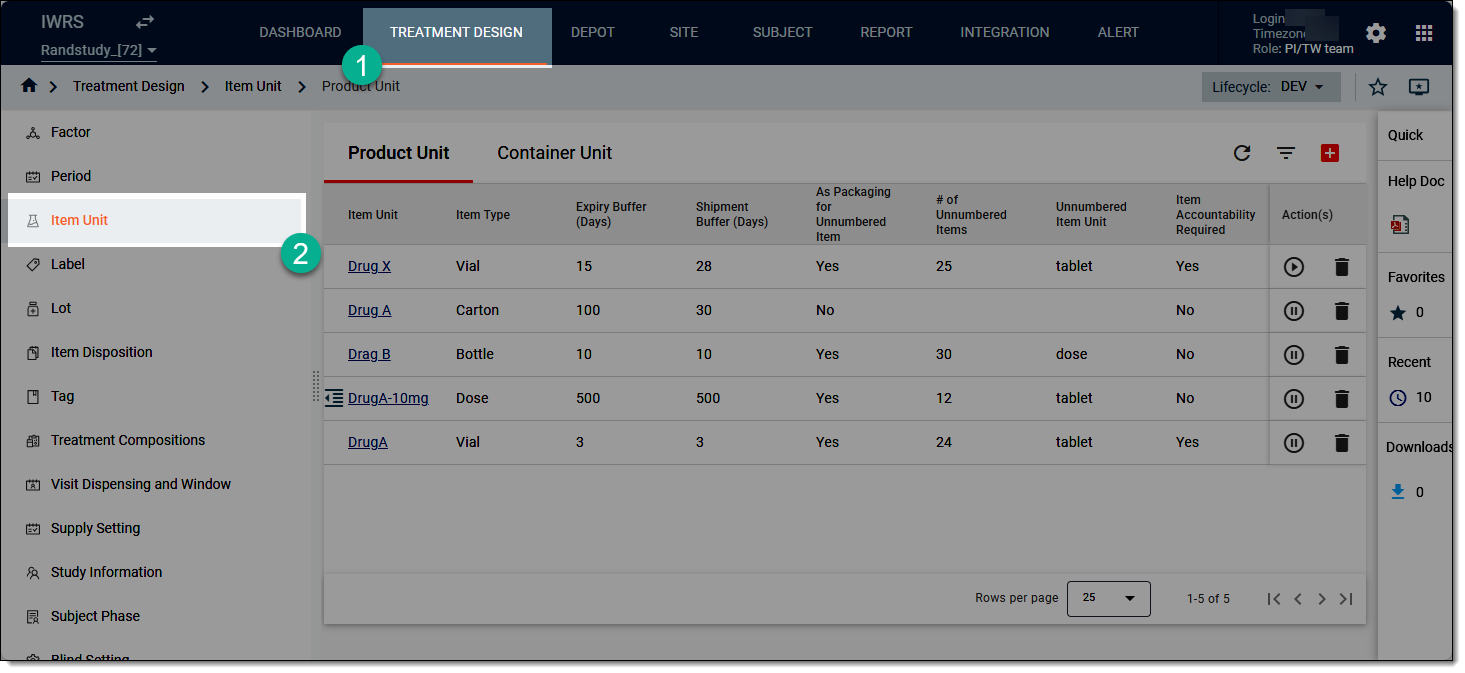Delete the Drug X row
This screenshot has height=673, width=1465.
(x=1342, y=267)
